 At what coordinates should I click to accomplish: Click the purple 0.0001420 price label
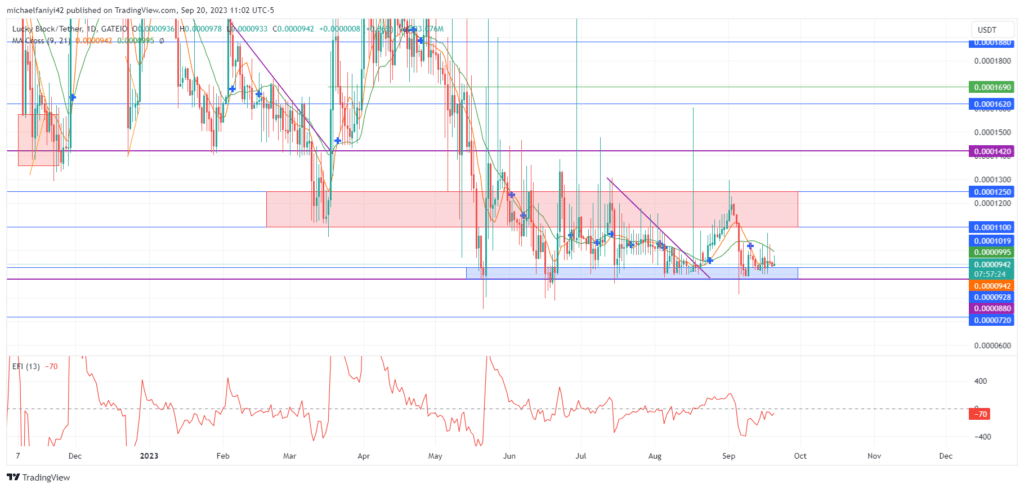click(x=989, y=151)
